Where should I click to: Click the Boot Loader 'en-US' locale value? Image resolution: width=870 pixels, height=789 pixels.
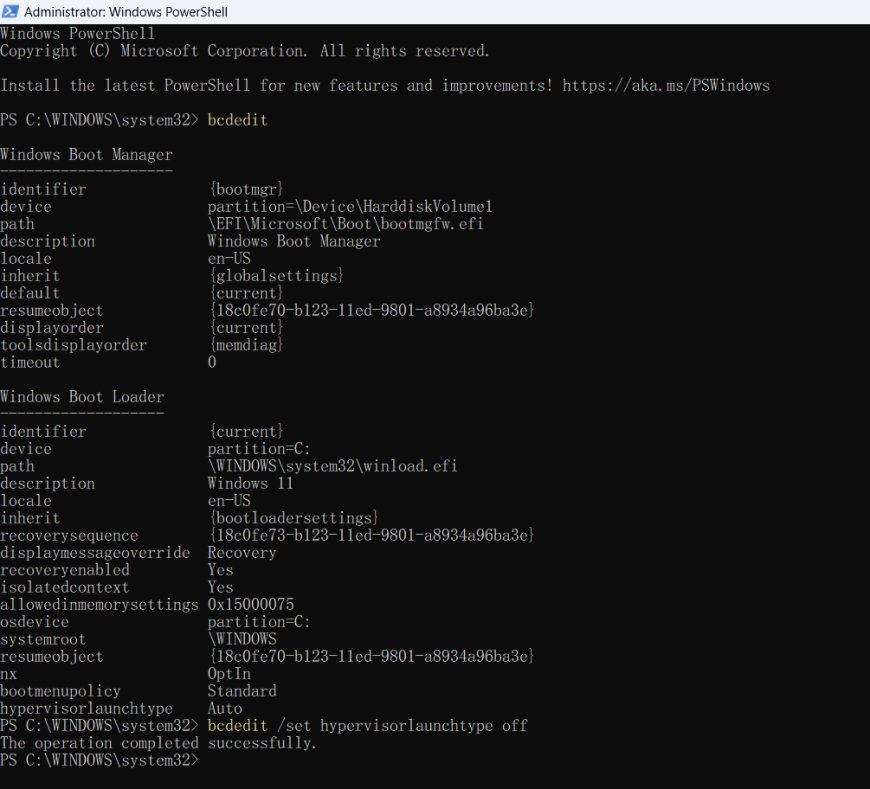(229, 500)
